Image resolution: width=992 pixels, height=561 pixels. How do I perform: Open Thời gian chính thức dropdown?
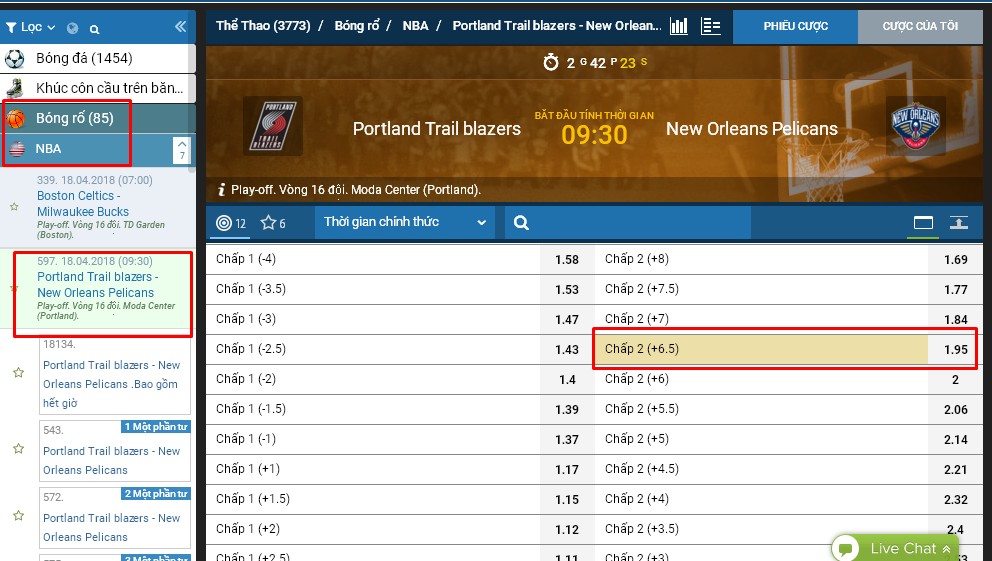point(405,222)
